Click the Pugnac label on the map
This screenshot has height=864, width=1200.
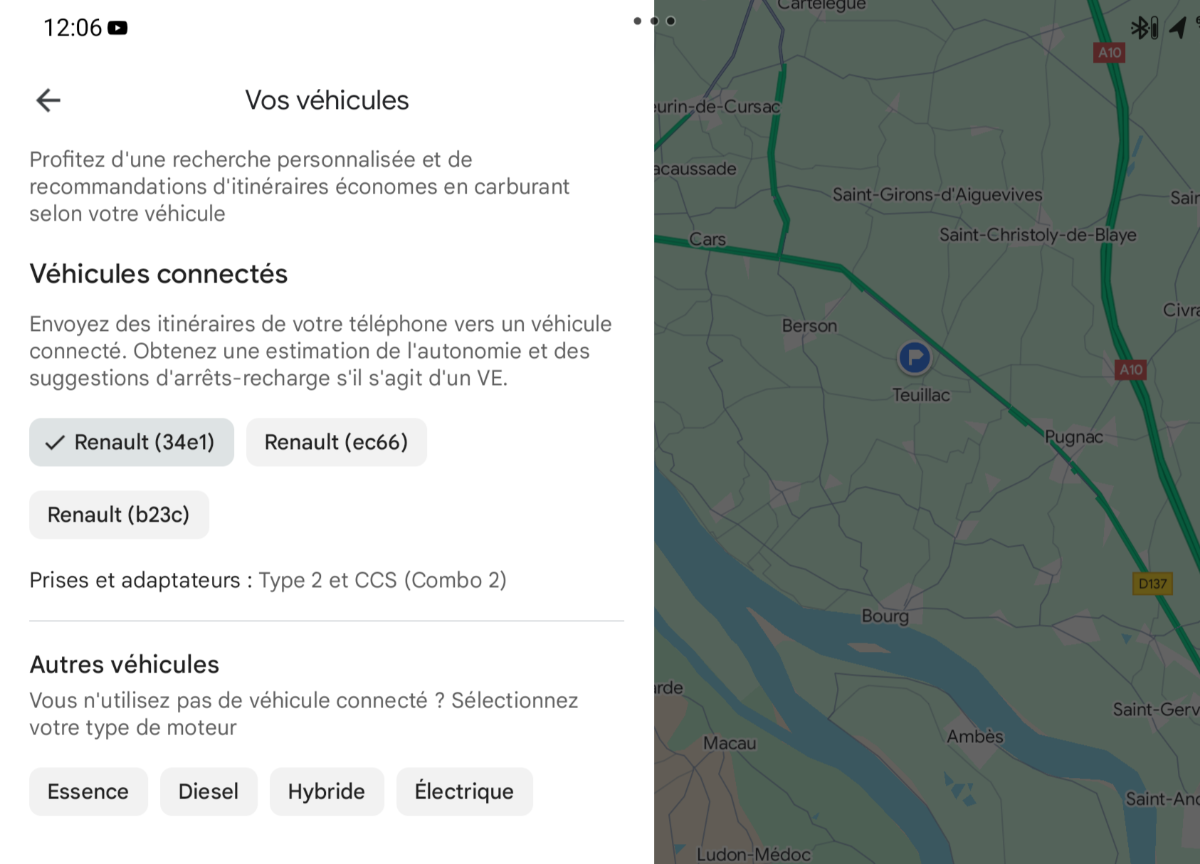click(1074, 437)
